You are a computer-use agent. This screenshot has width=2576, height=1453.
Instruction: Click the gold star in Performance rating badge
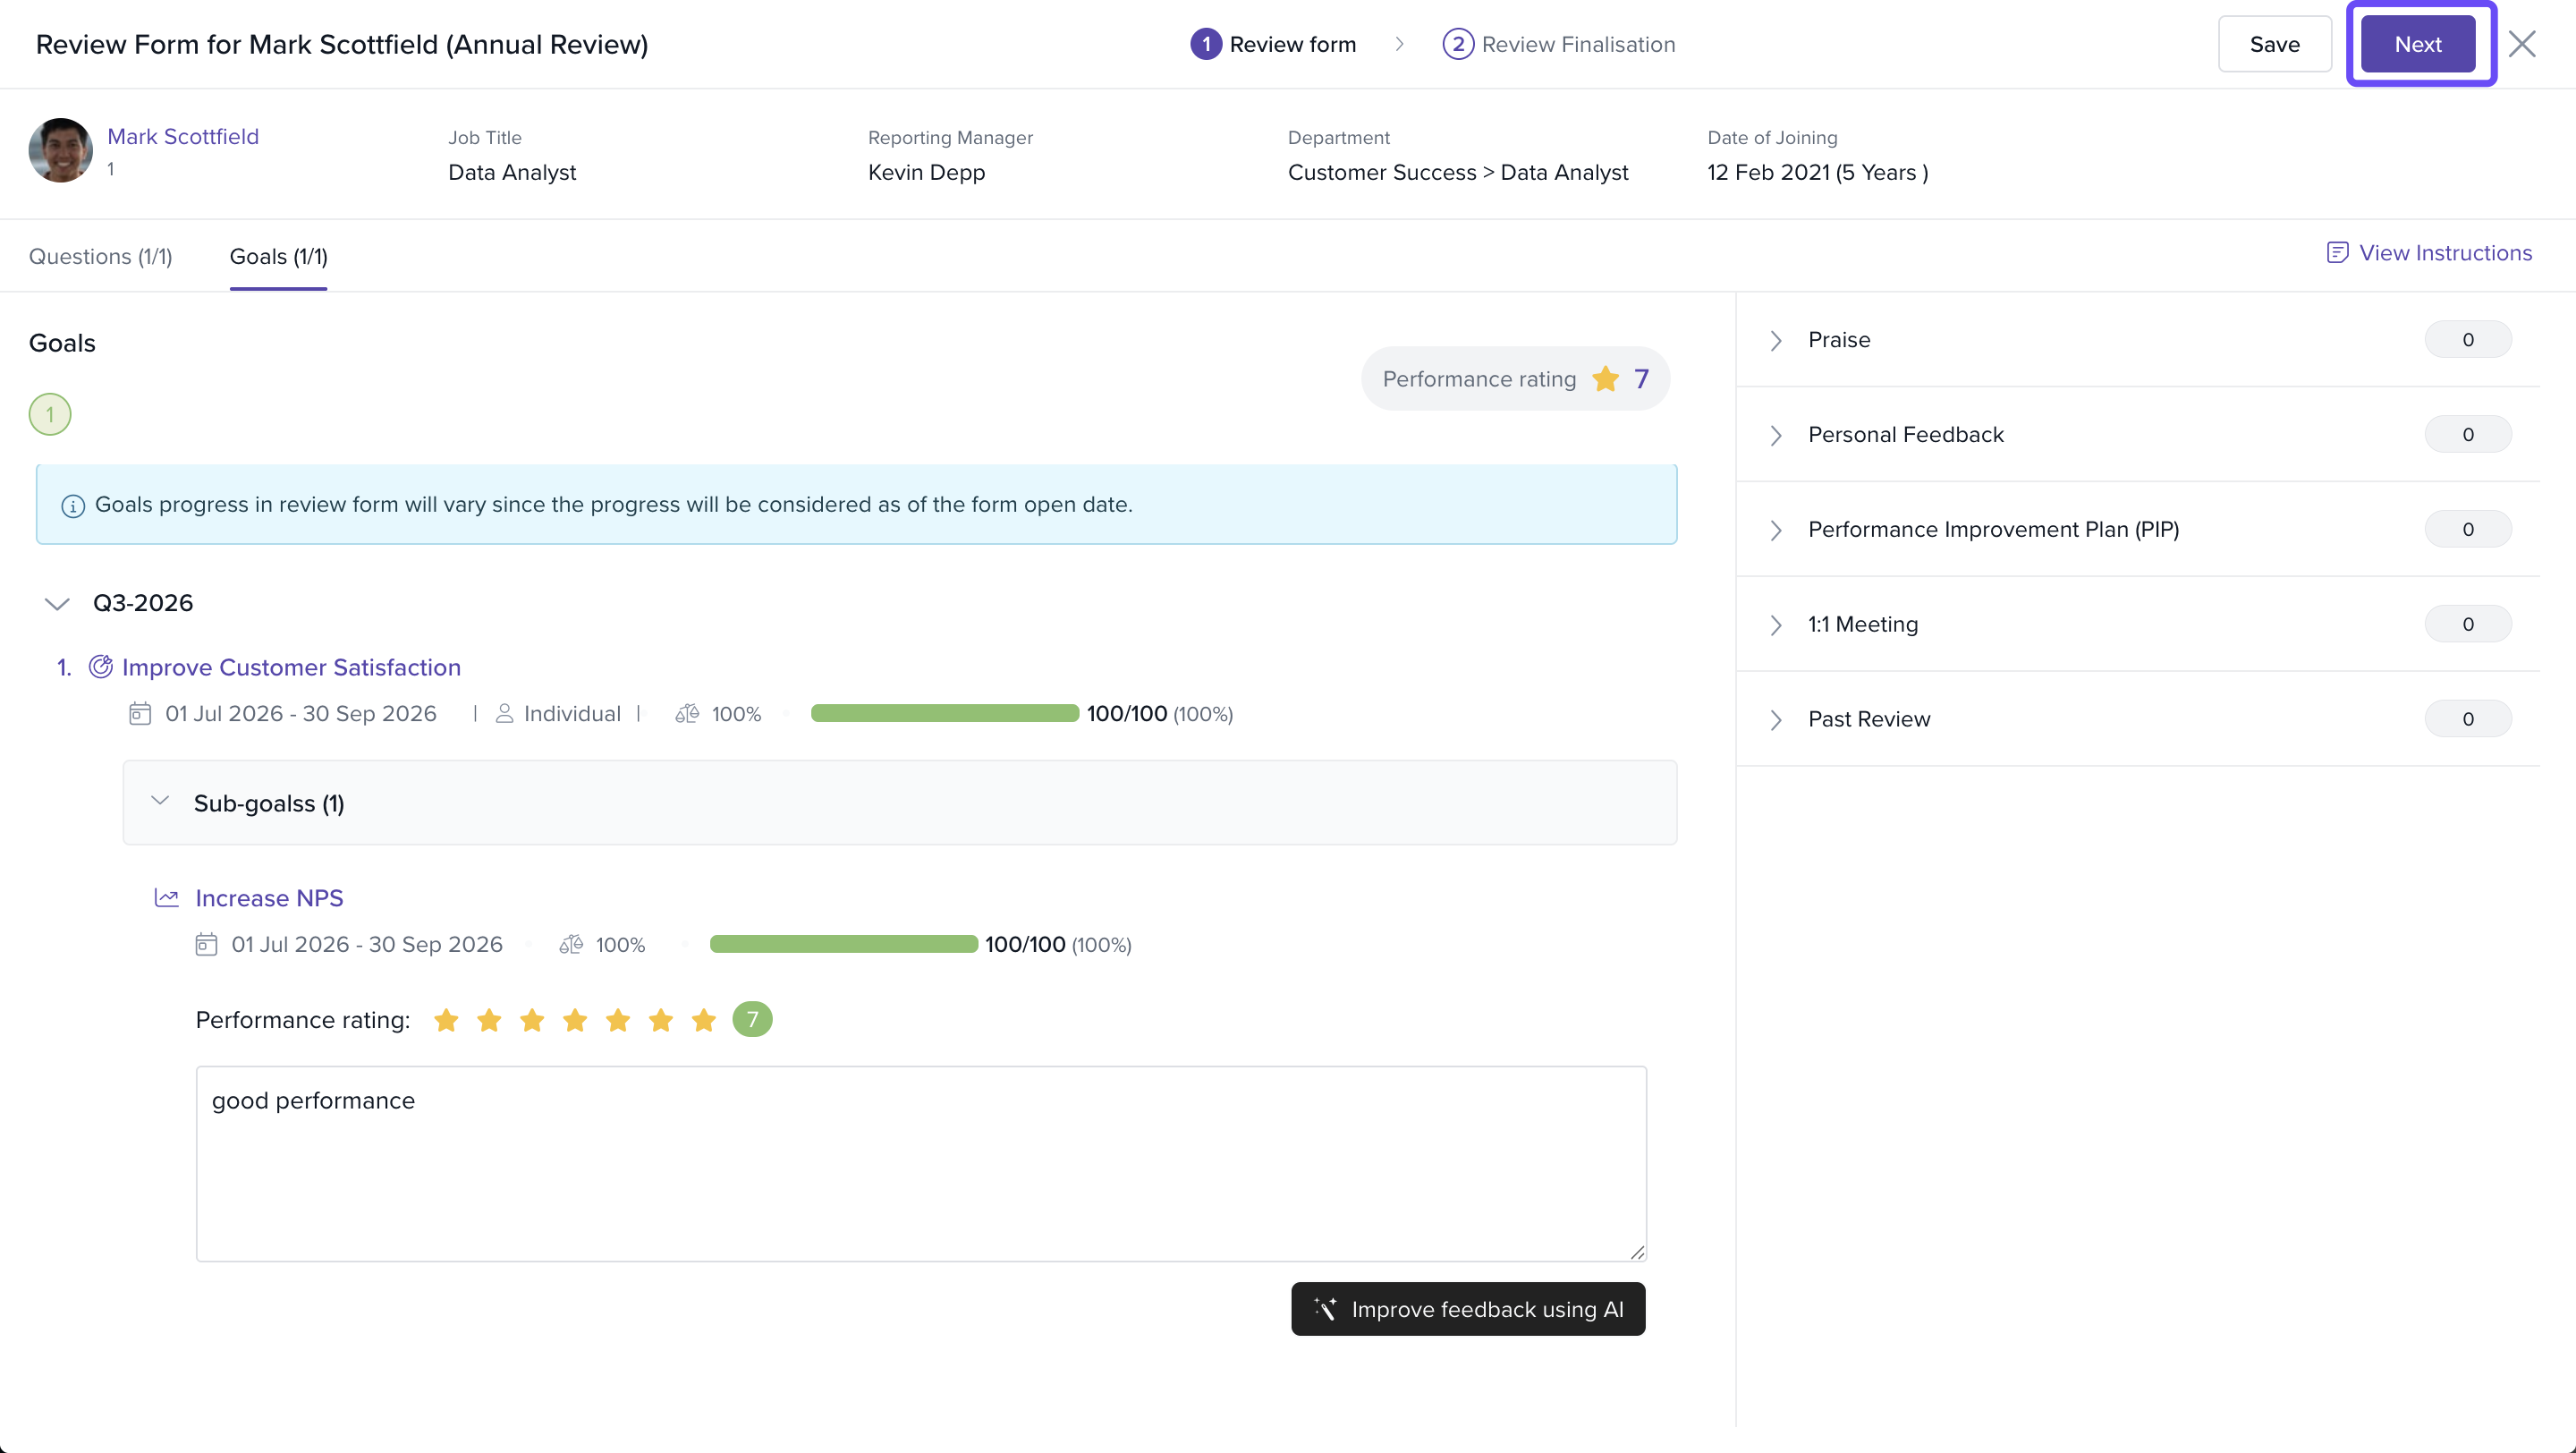(1606, 379)
